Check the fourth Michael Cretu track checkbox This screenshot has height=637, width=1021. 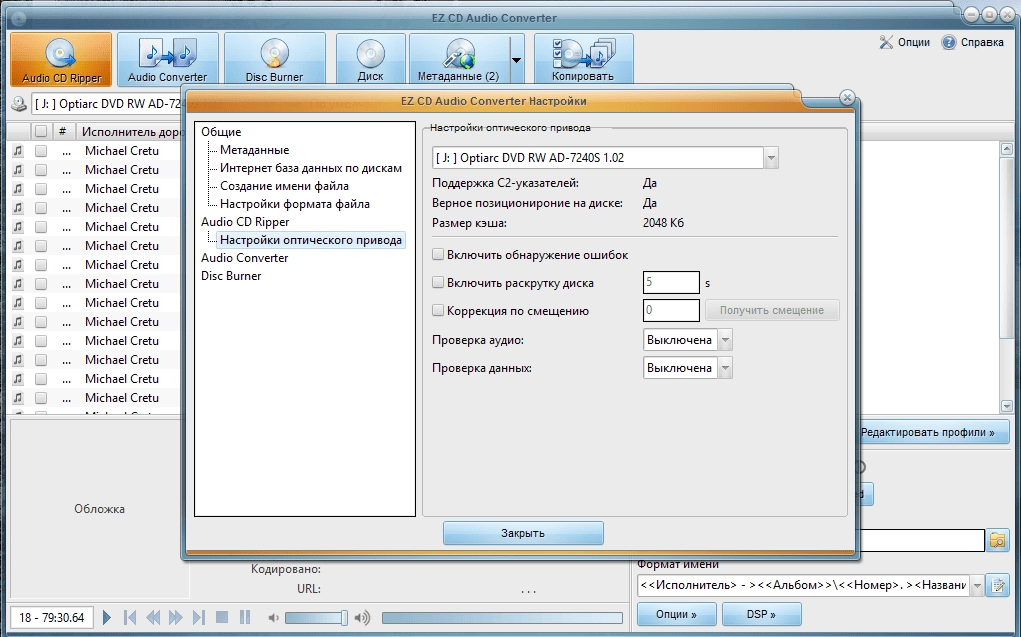tap(41, 208)
